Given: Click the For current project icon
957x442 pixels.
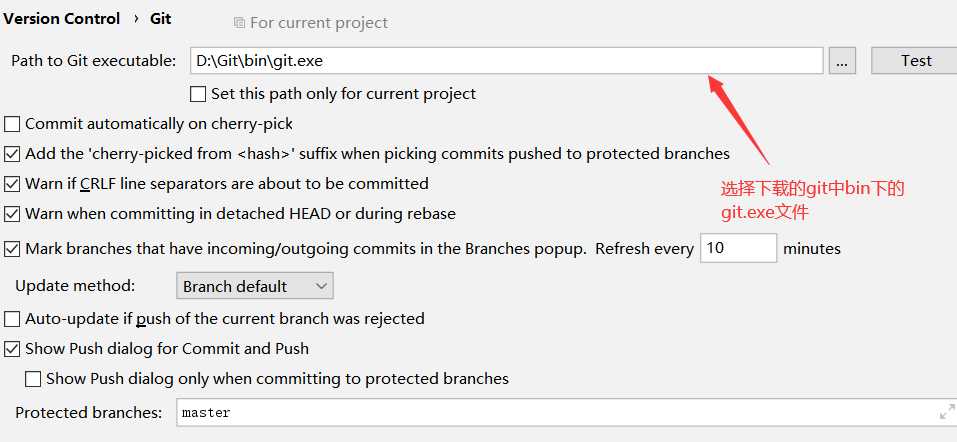Looking at the screenshot, I should 239,22.
